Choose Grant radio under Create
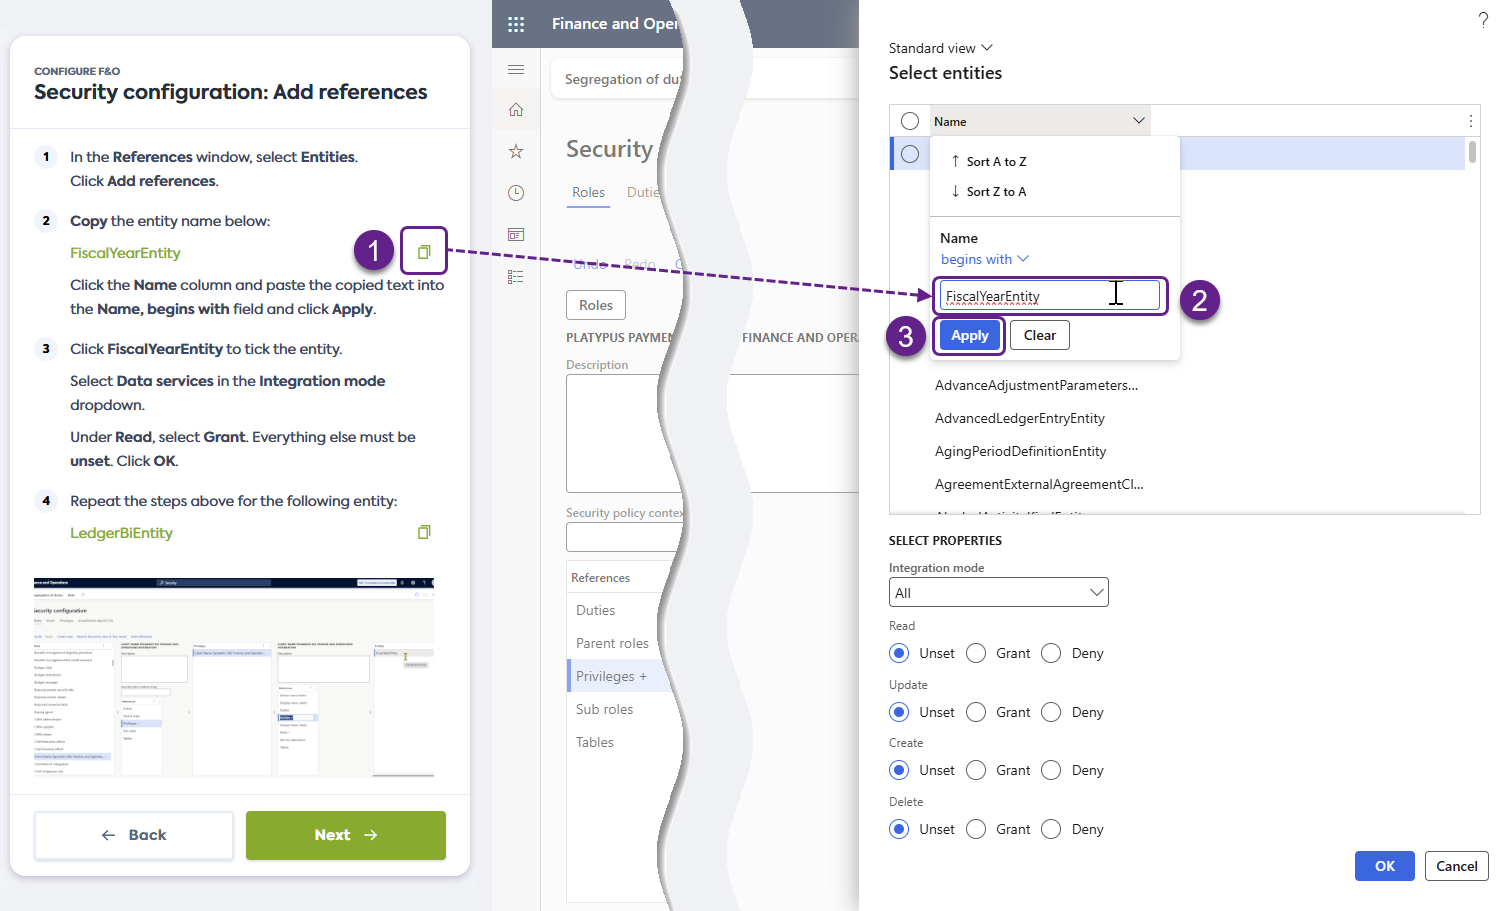The image size is (1509, 911). pyautogui.click(x=977, y=770)
